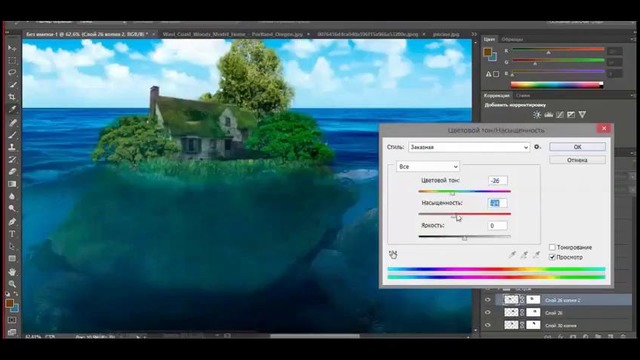Add Exposure adjustment icon

[571, 115]
